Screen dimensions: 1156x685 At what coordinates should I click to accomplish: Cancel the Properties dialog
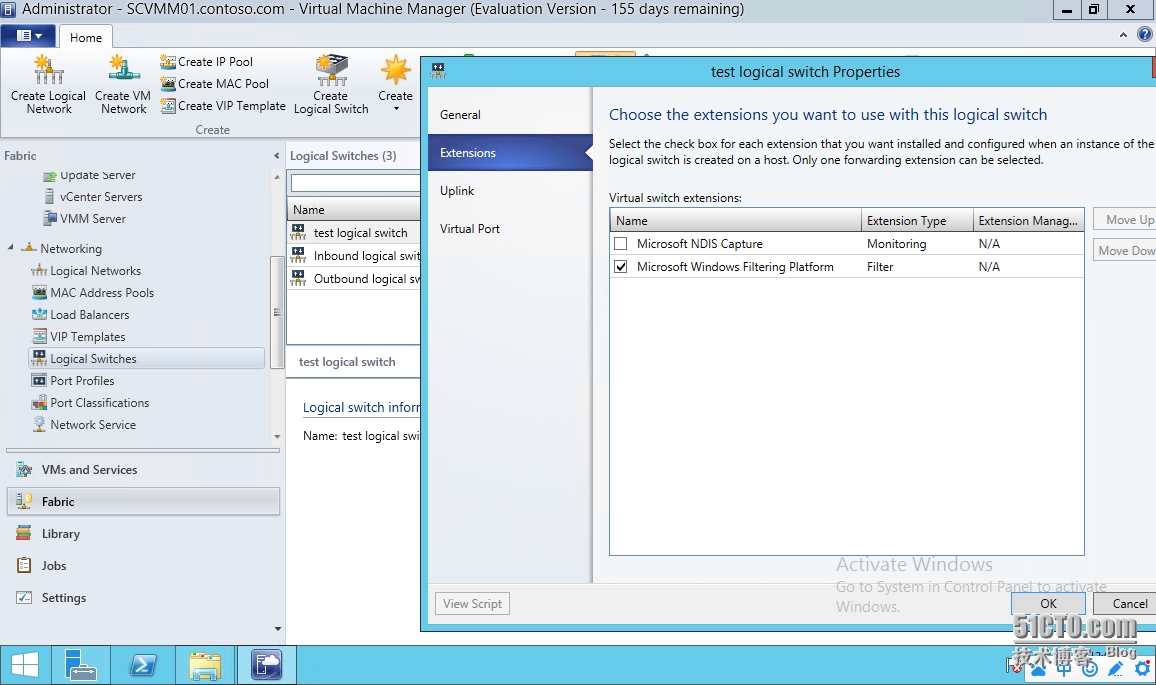[1125, 604]
